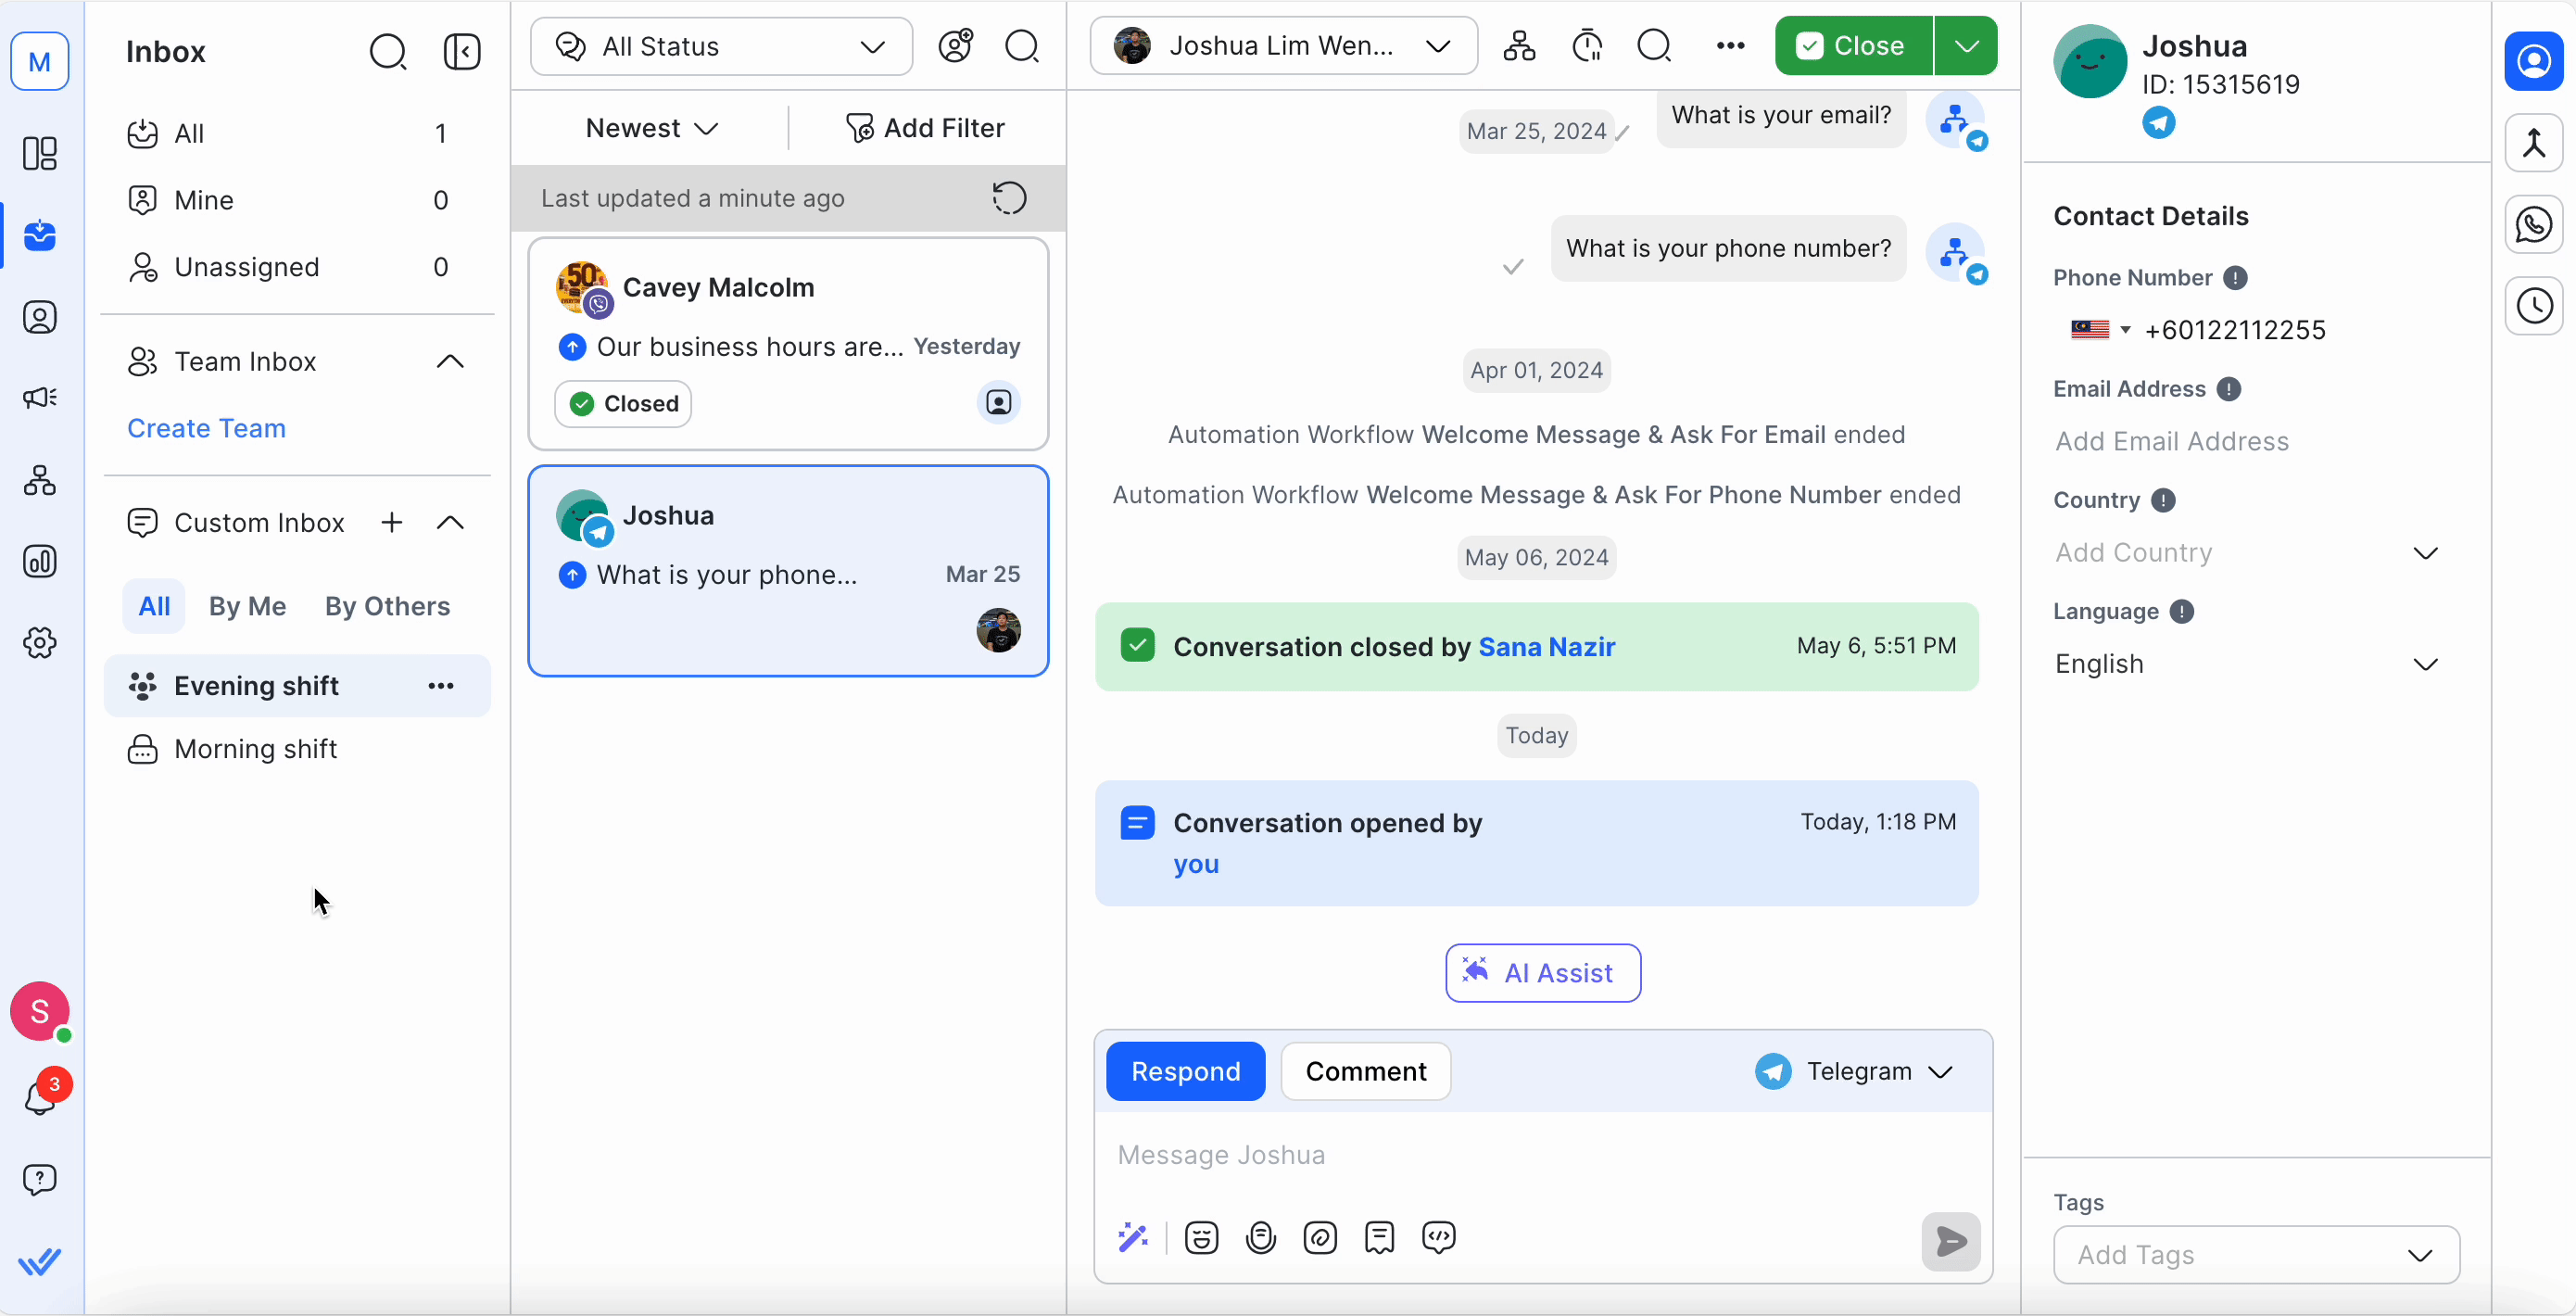Image resolution: width=2576 pixels, height=1316 pixels.
Task: Open the broadcasts megaphone icon
Action: coord(40,398)
